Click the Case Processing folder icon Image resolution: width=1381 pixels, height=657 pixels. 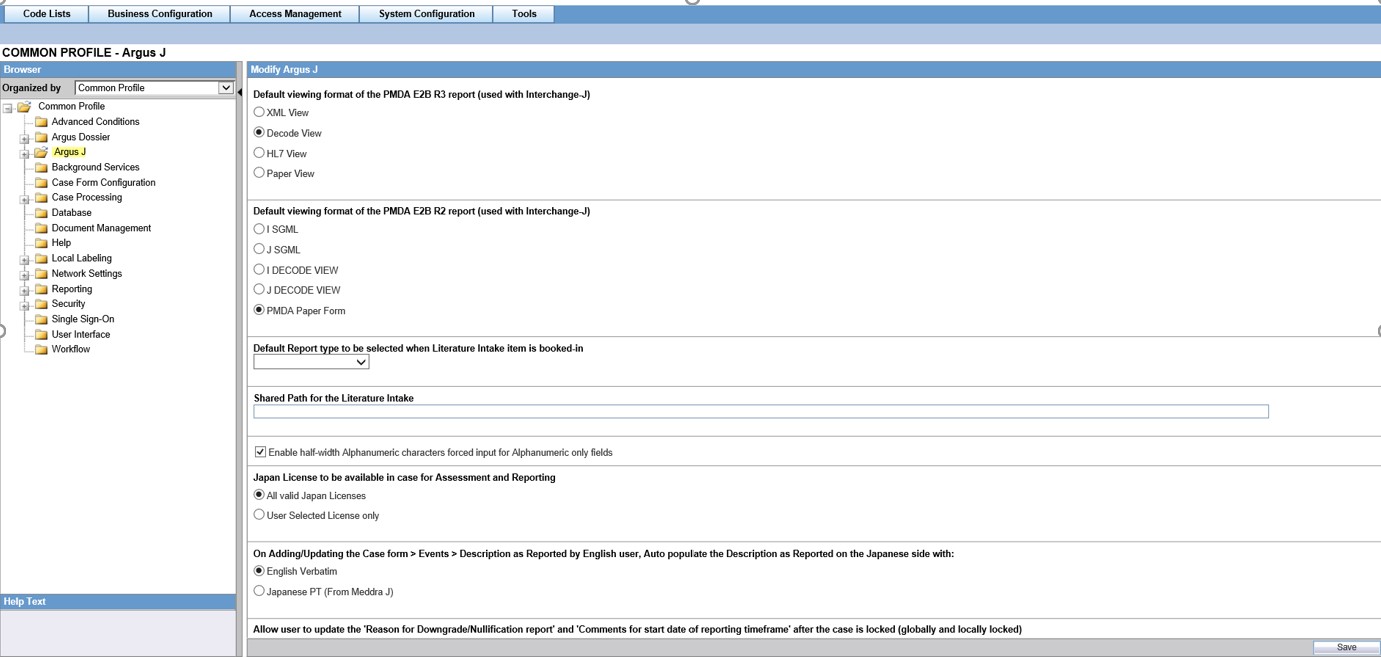pos(41,198)
